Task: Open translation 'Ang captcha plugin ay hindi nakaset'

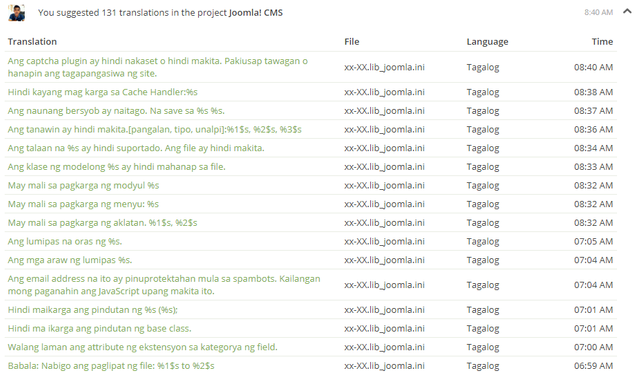Action: pyautogui.click(x=158, y=67)
